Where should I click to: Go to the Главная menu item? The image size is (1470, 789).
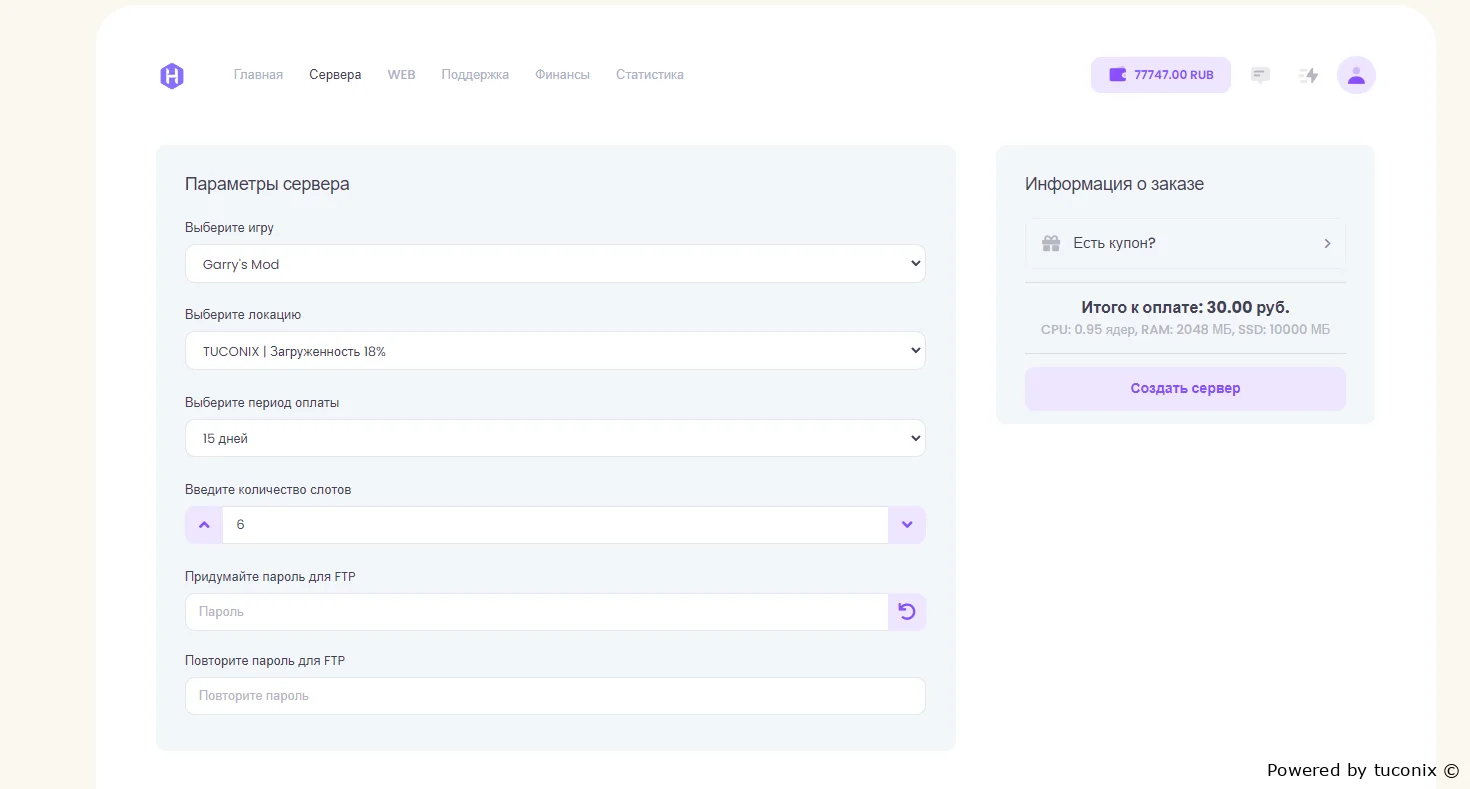coord(258,75)
